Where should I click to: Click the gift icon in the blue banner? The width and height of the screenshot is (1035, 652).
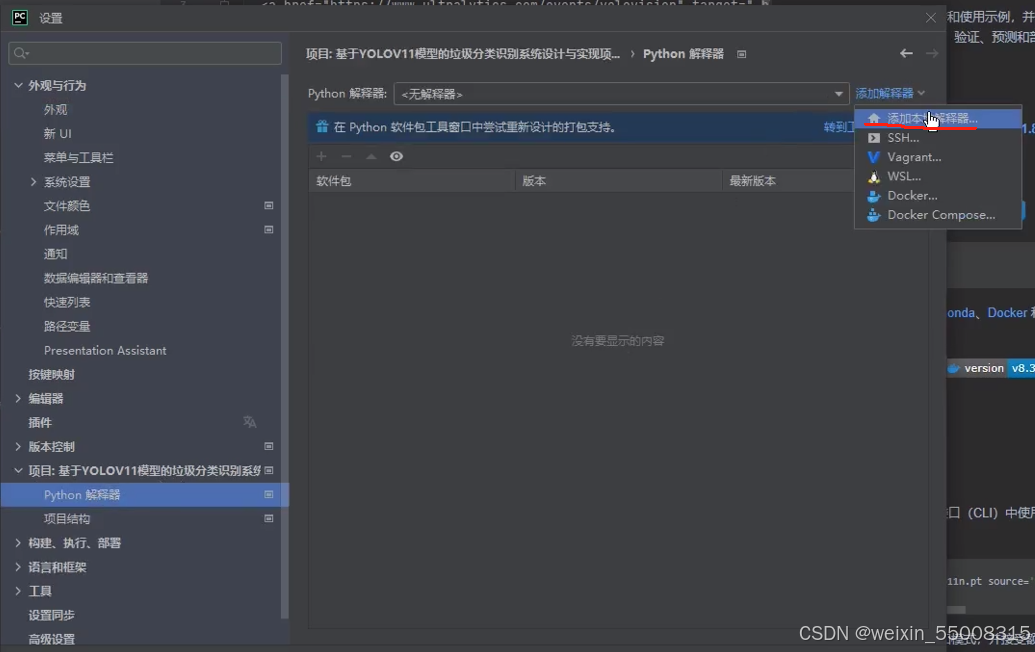[x=322, y=127]
